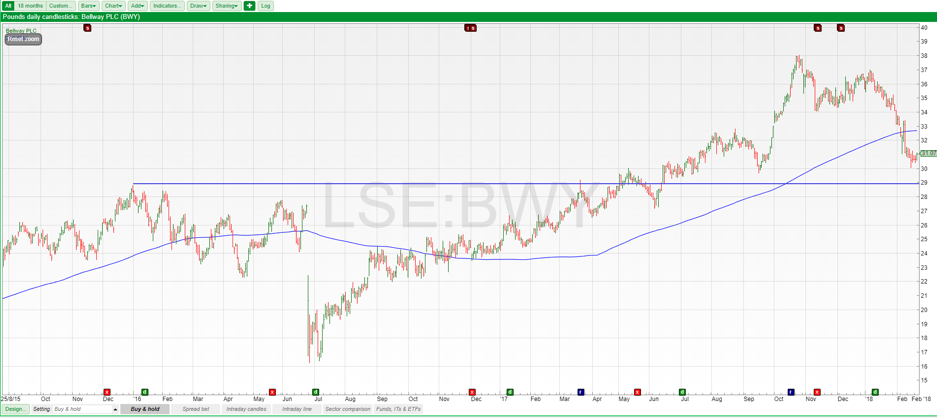Toggle the Log scale button

tap(266, 6)
